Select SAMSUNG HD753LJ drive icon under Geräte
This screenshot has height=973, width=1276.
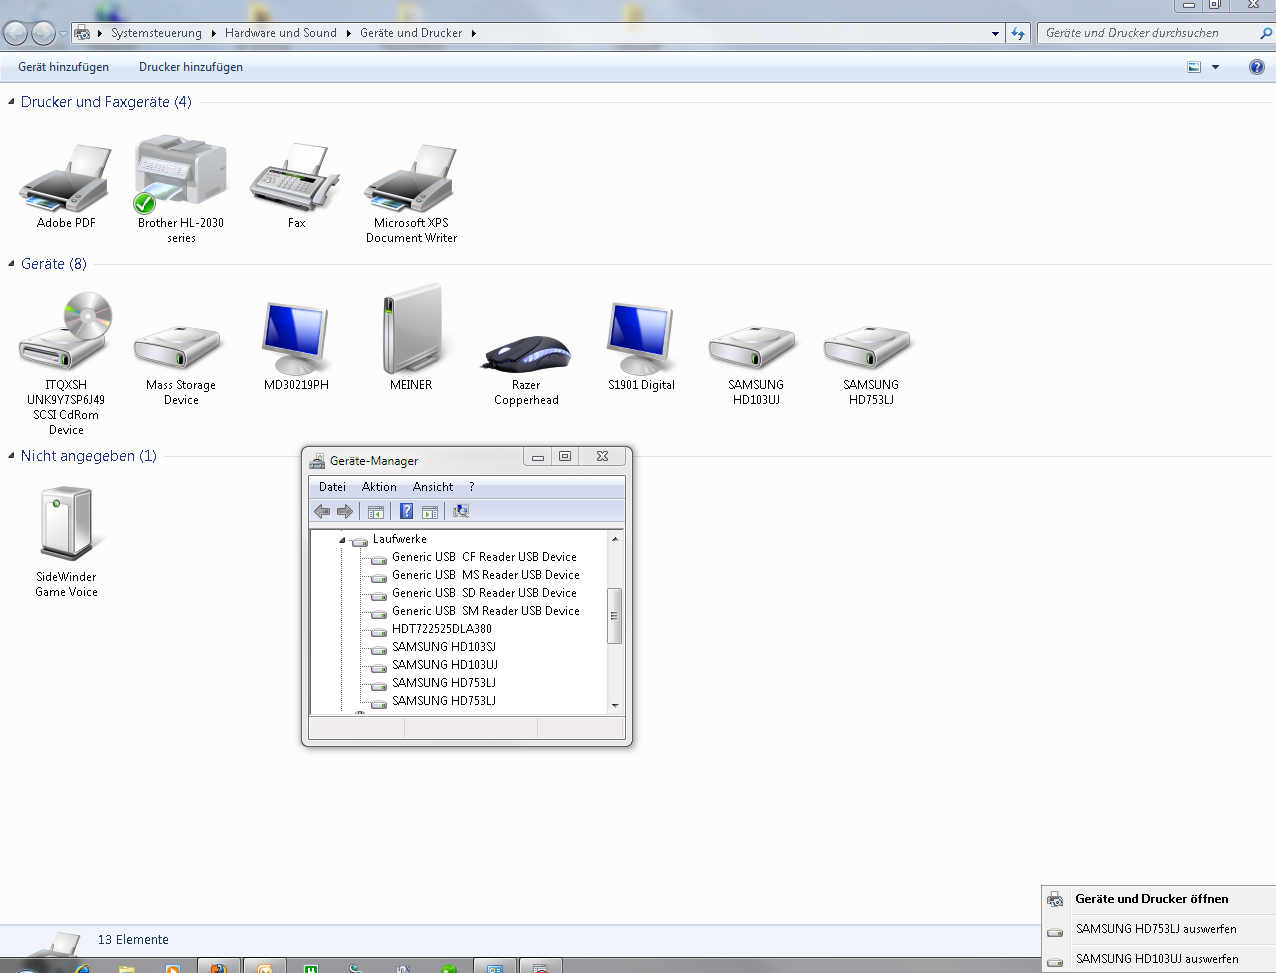coord(871,347)
